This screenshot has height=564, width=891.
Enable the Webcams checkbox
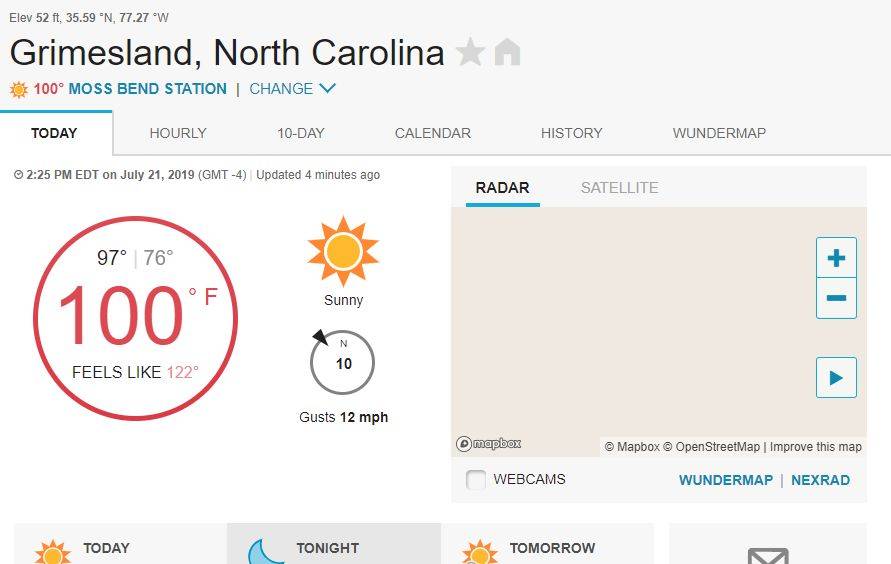pyautogui.click(x=476, y=480)
